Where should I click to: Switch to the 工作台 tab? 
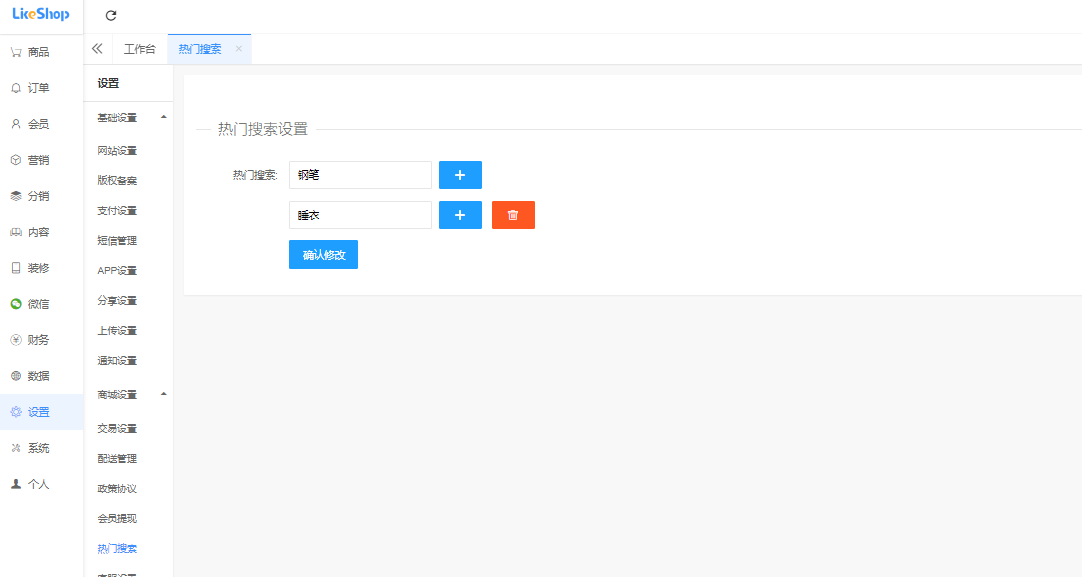pyautogui.click(x=139, y=49)
